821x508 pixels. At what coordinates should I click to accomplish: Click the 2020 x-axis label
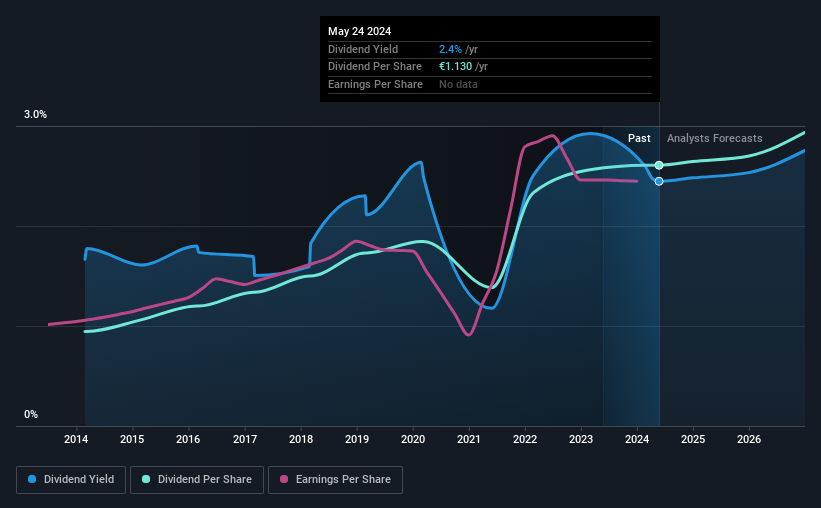pyautogui.click(x=413, y=439)
